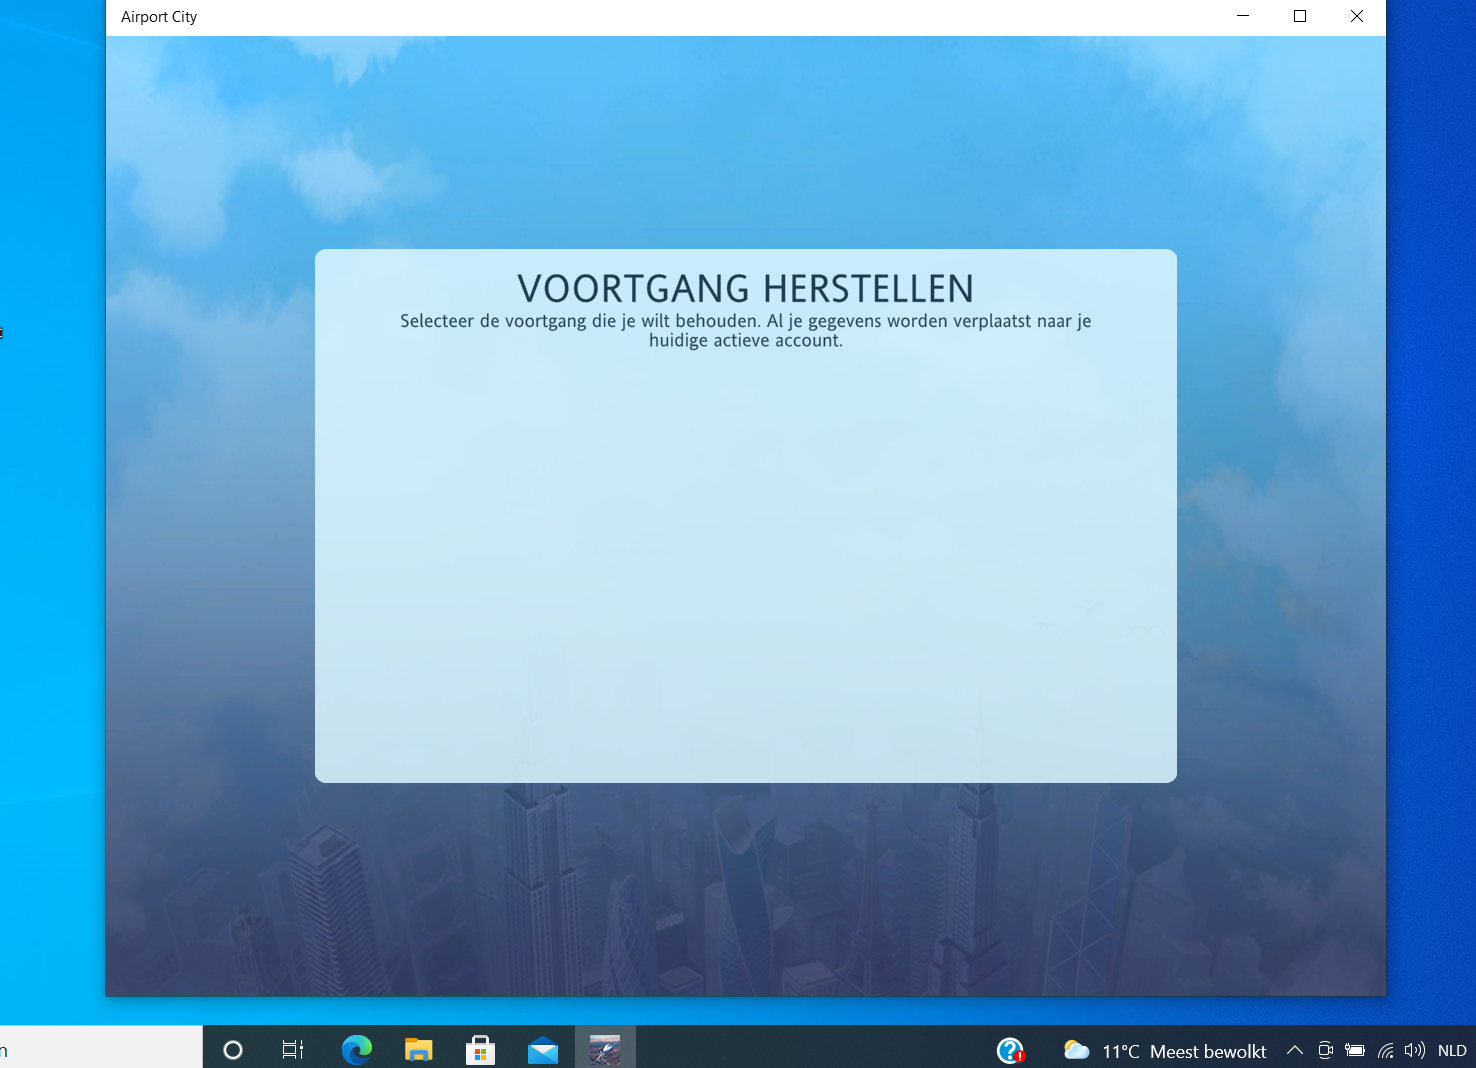Open the Meet Now tray icon
The image size is (1476, 1068).
1325,1050
